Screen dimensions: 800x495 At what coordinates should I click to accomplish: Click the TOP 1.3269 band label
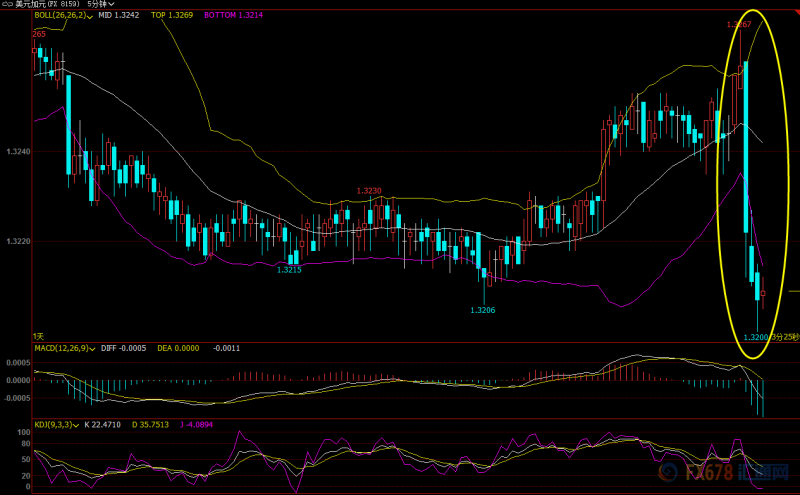point(172,15)
